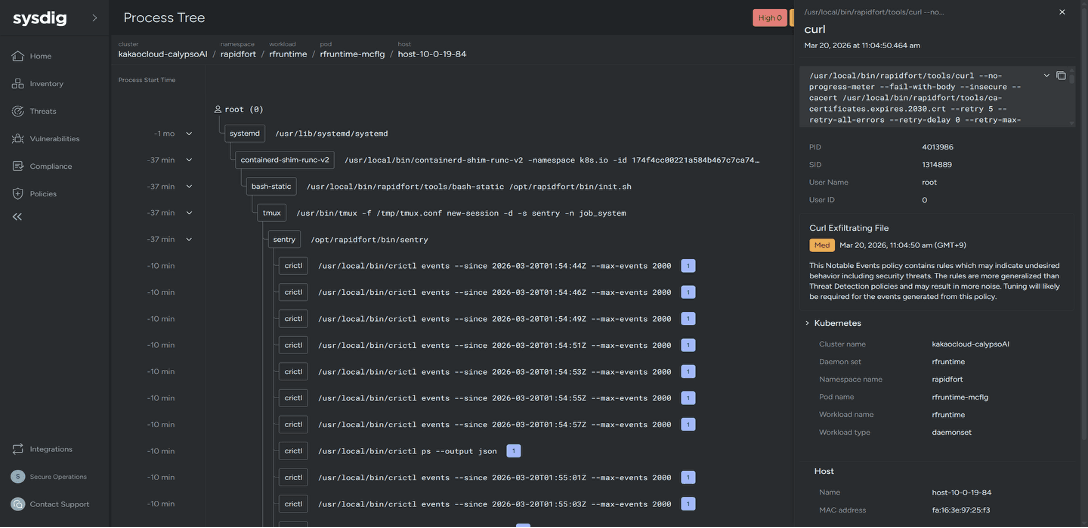Click /opt/rapidfort/bin/sentry command text
Viewport: 1088px width, 528px height.
click(x=369, y=240)
